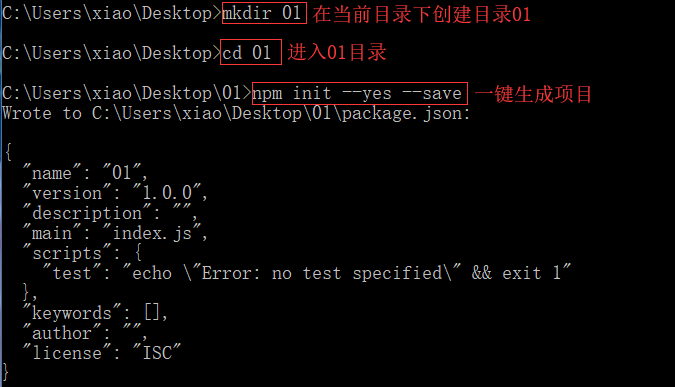Click the "description" line
Image resolution: width=675 pixels, height=387 pixels.
coord(110,213)
